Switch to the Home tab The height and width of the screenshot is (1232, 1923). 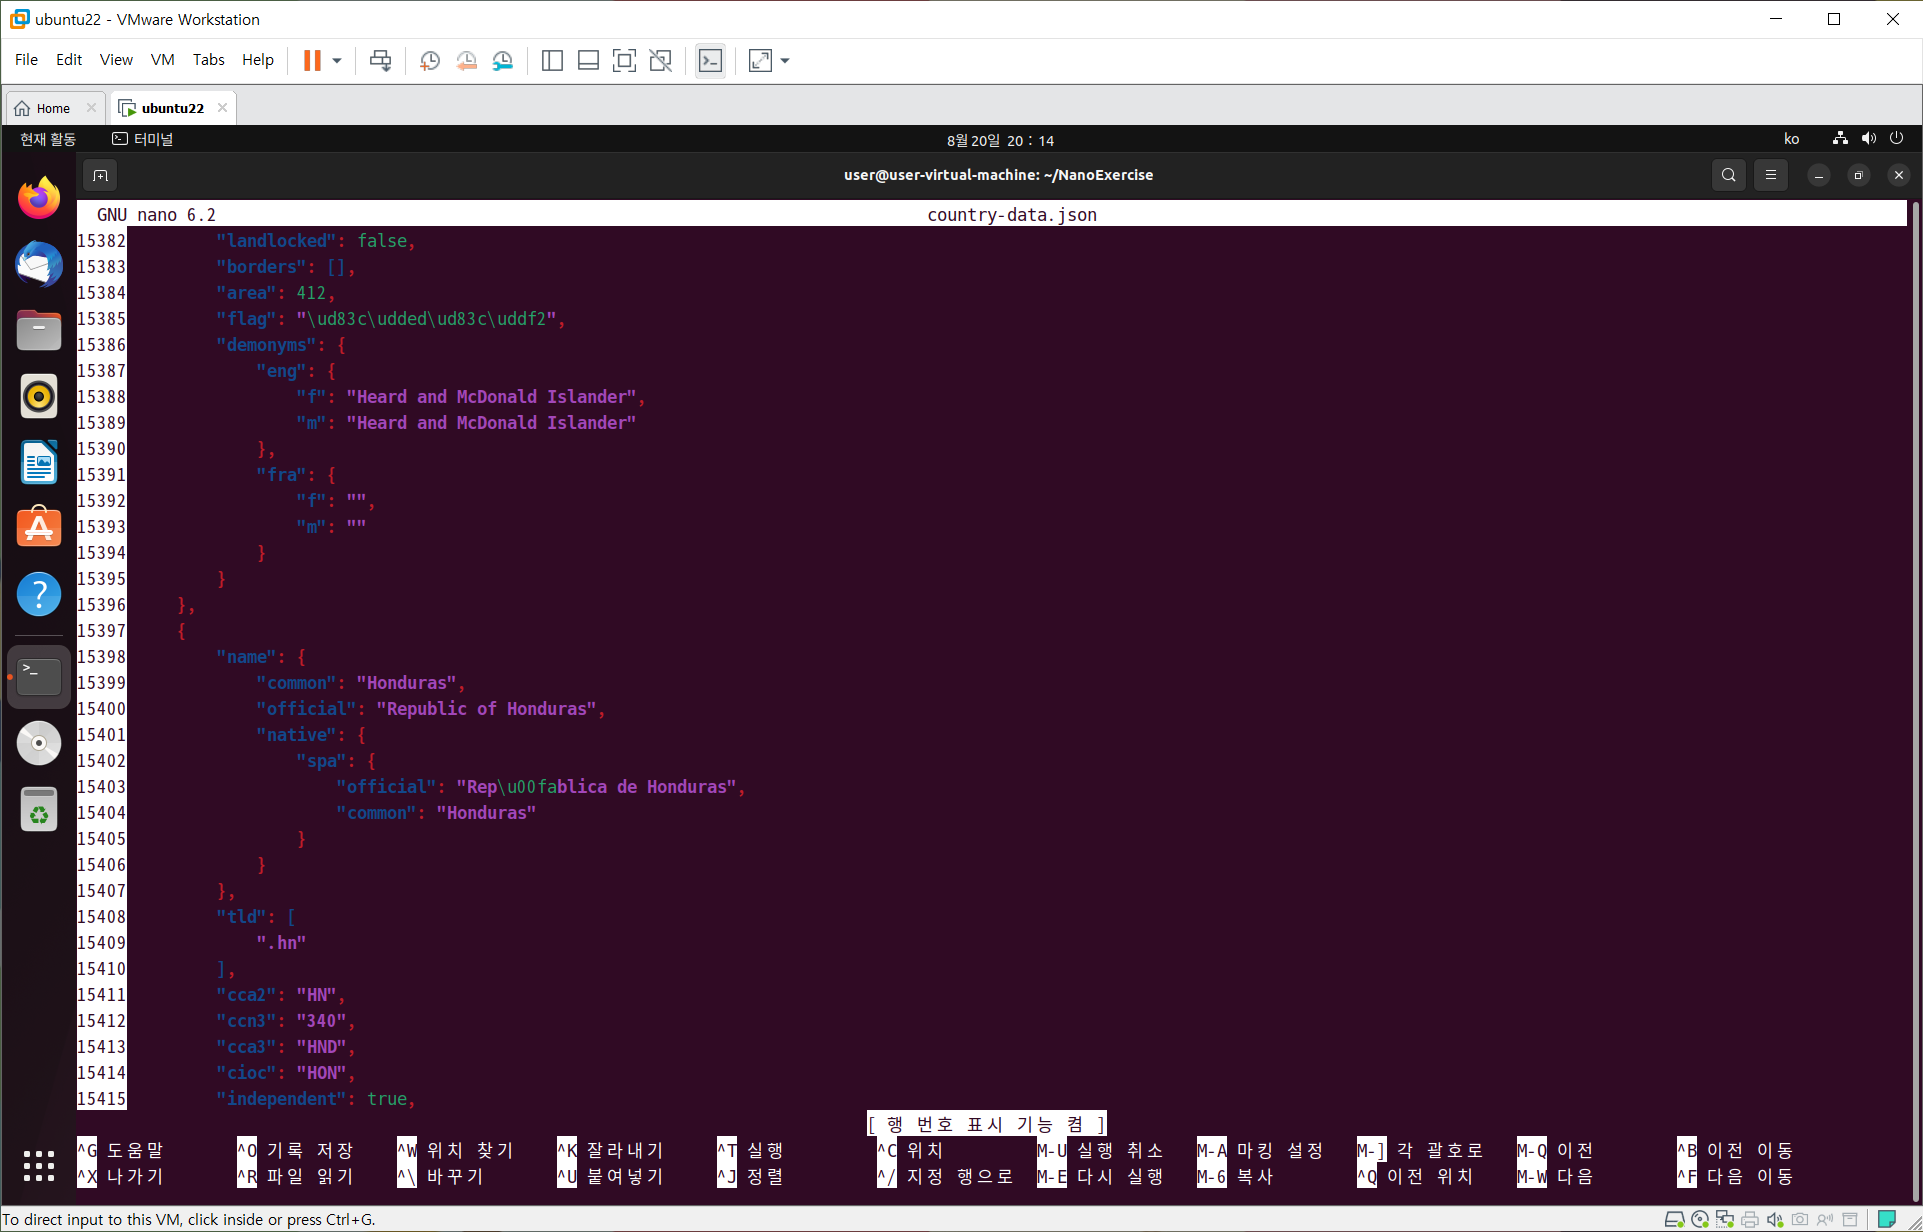(52, 108)
